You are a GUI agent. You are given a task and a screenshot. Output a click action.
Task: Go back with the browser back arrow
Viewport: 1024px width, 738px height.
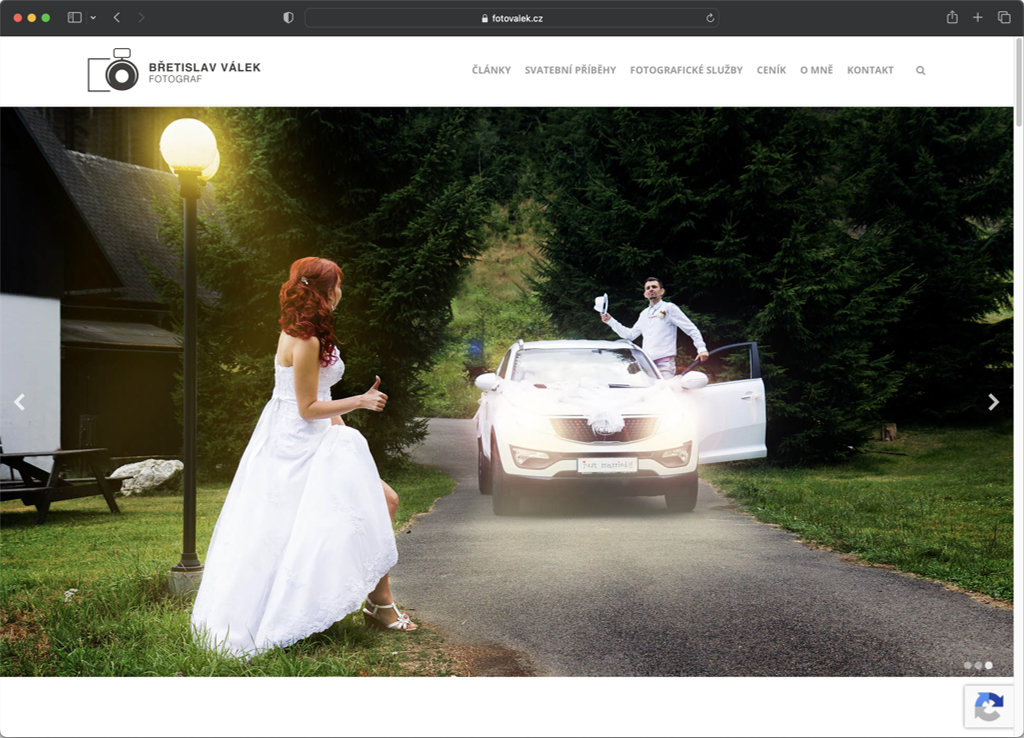[117, 18]
